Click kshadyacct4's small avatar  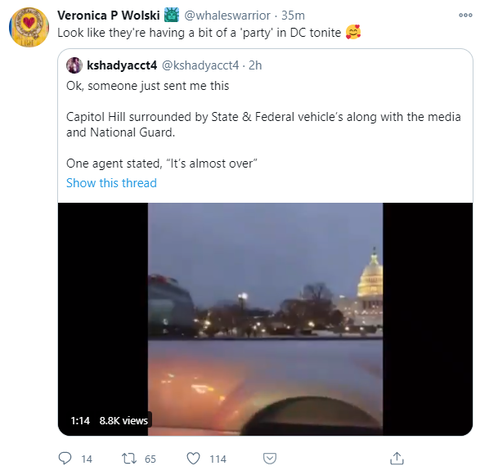74,65
